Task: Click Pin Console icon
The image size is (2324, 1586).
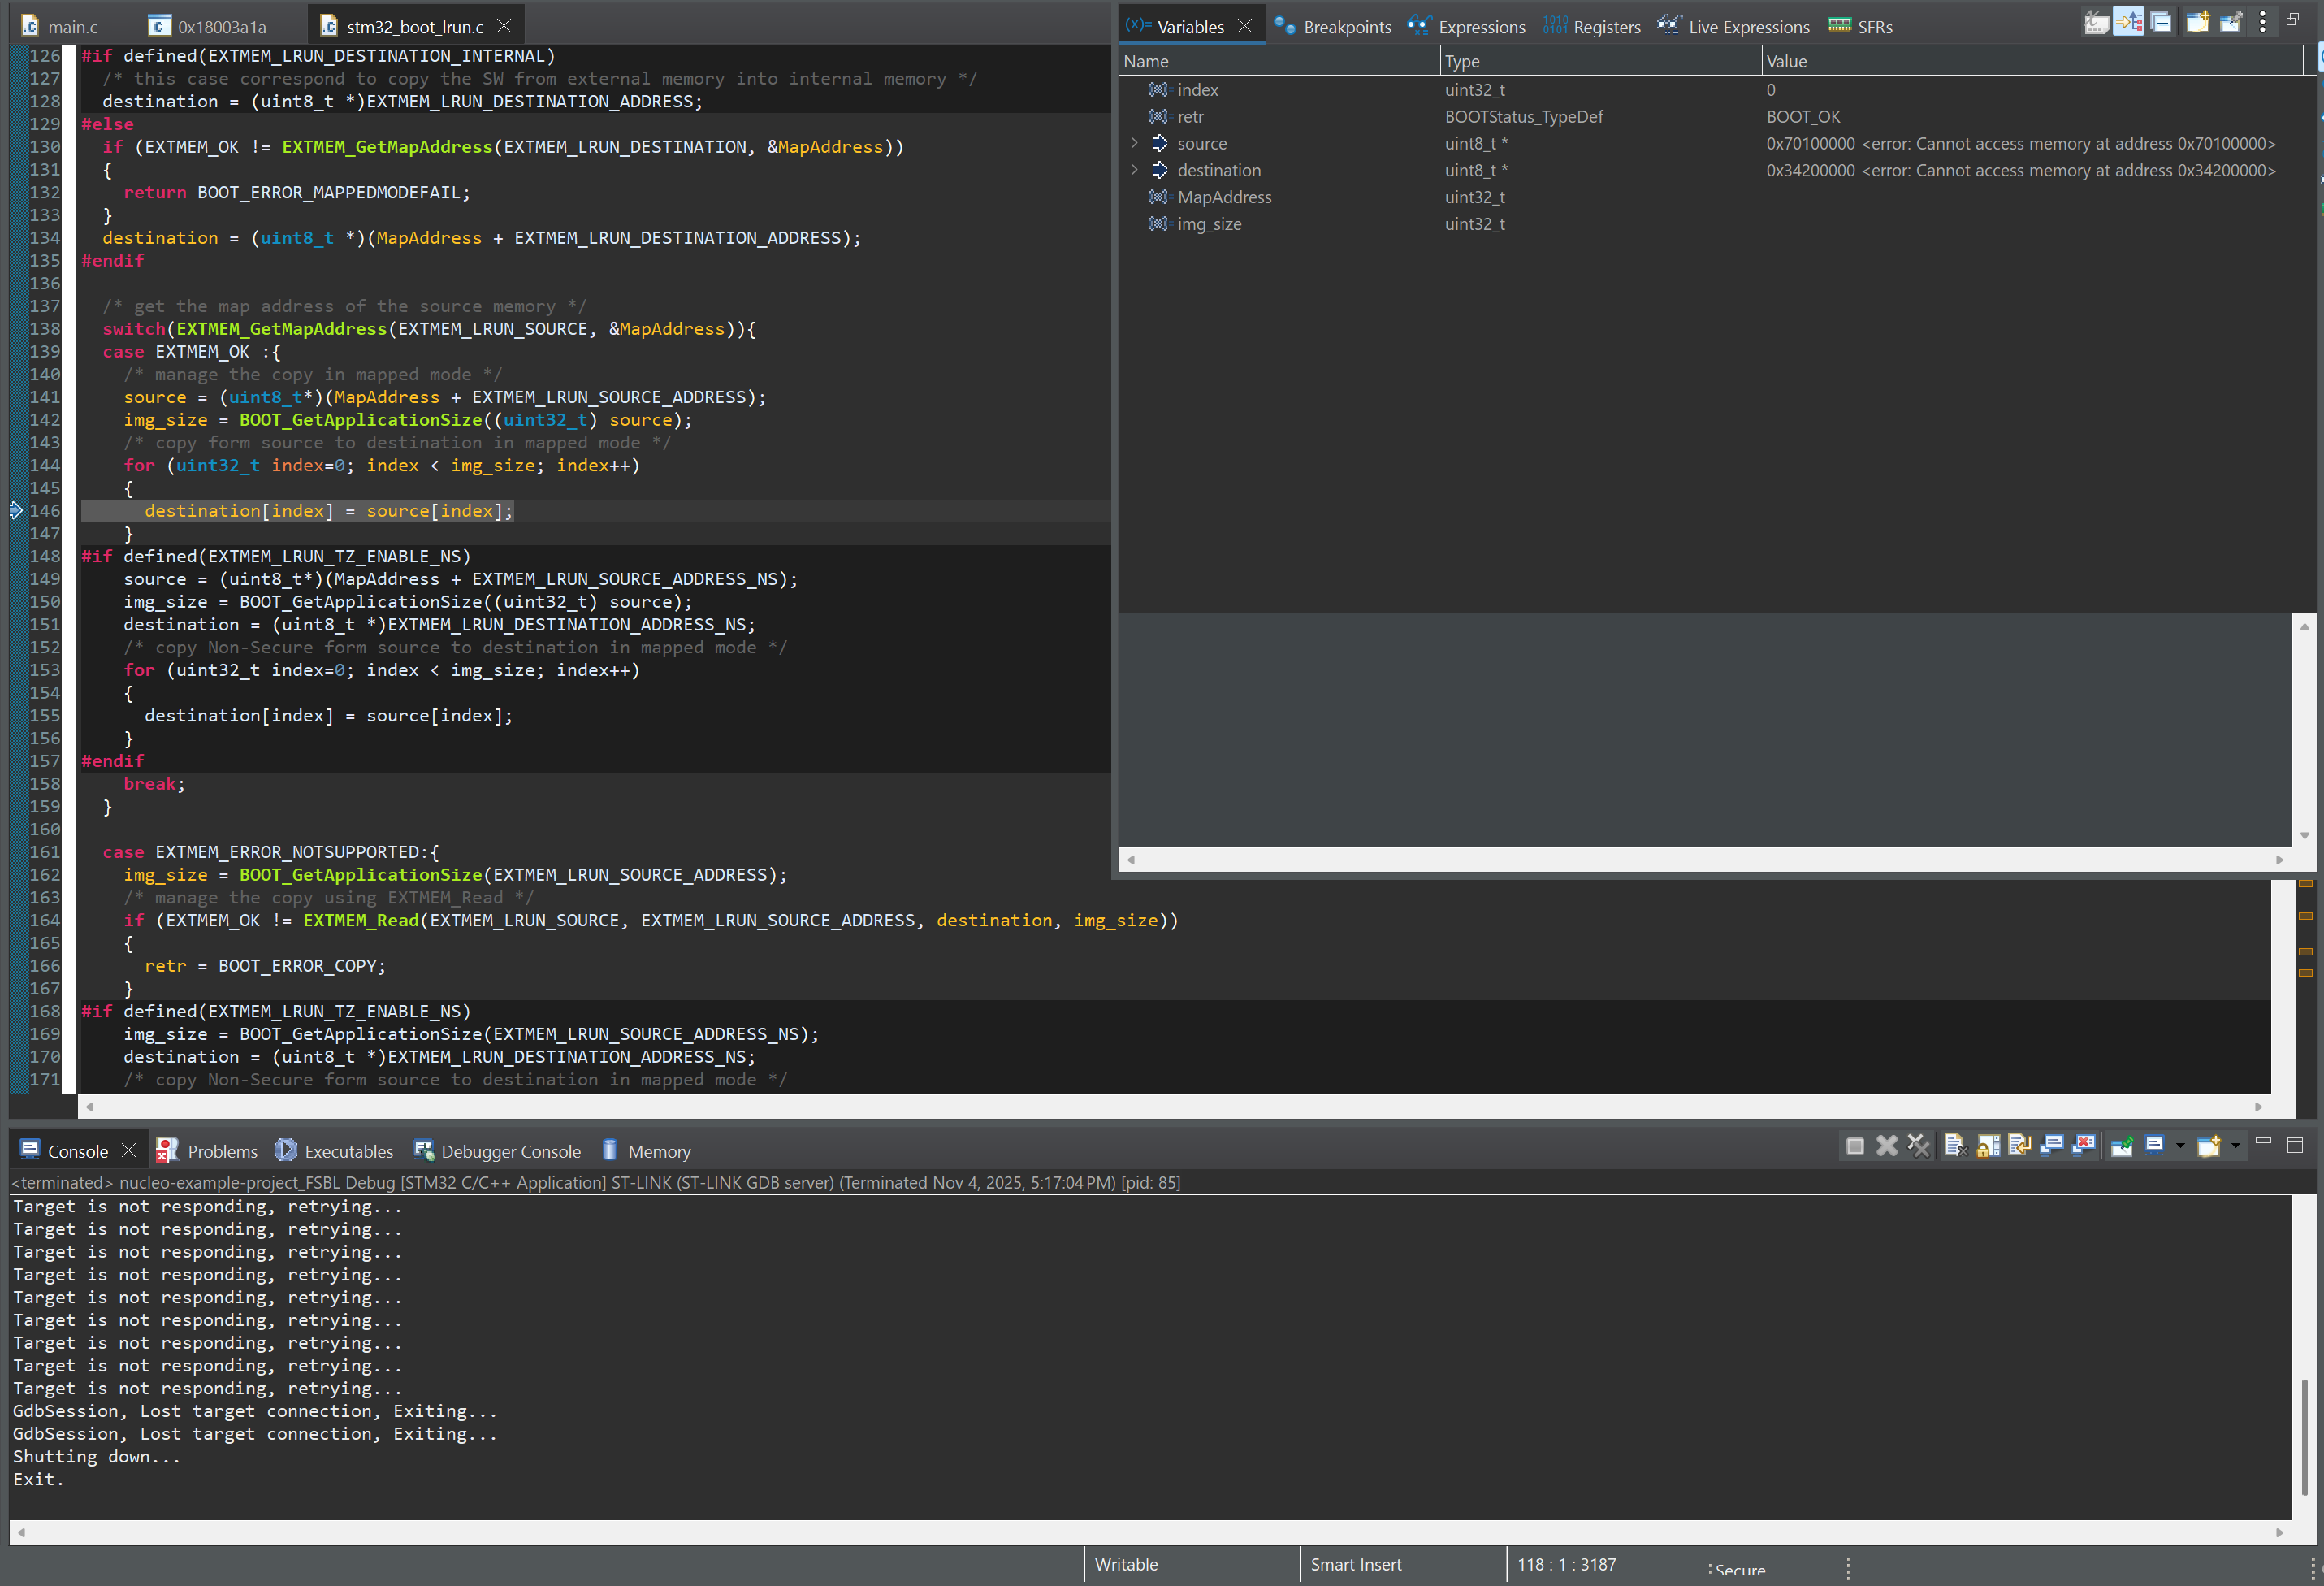Action: [x=2122, y=1146]
